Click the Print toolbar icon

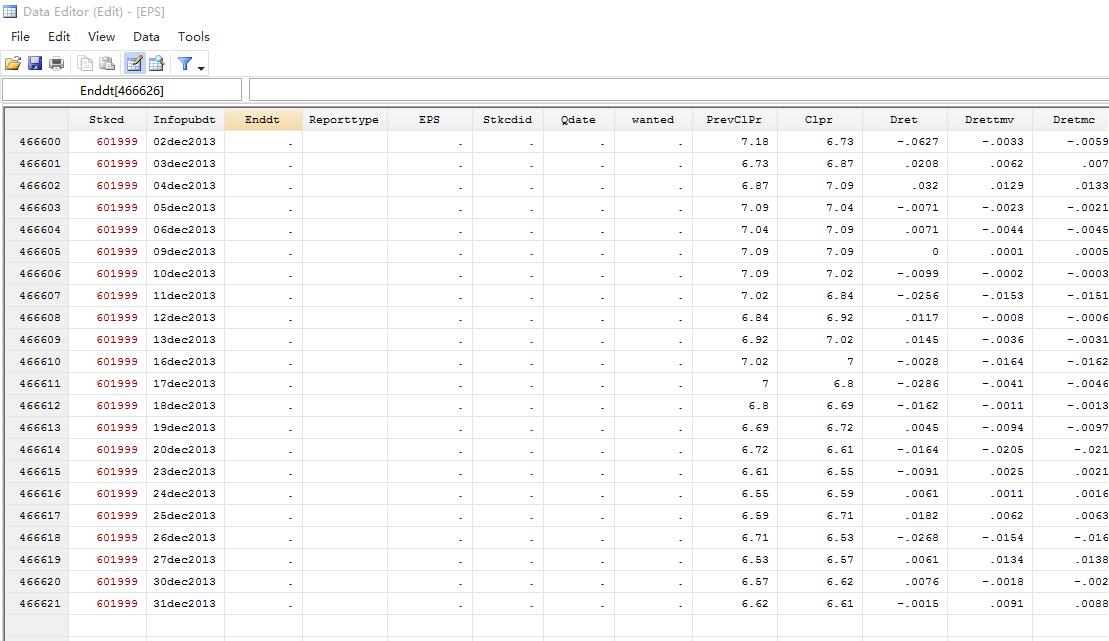[57, 64]
